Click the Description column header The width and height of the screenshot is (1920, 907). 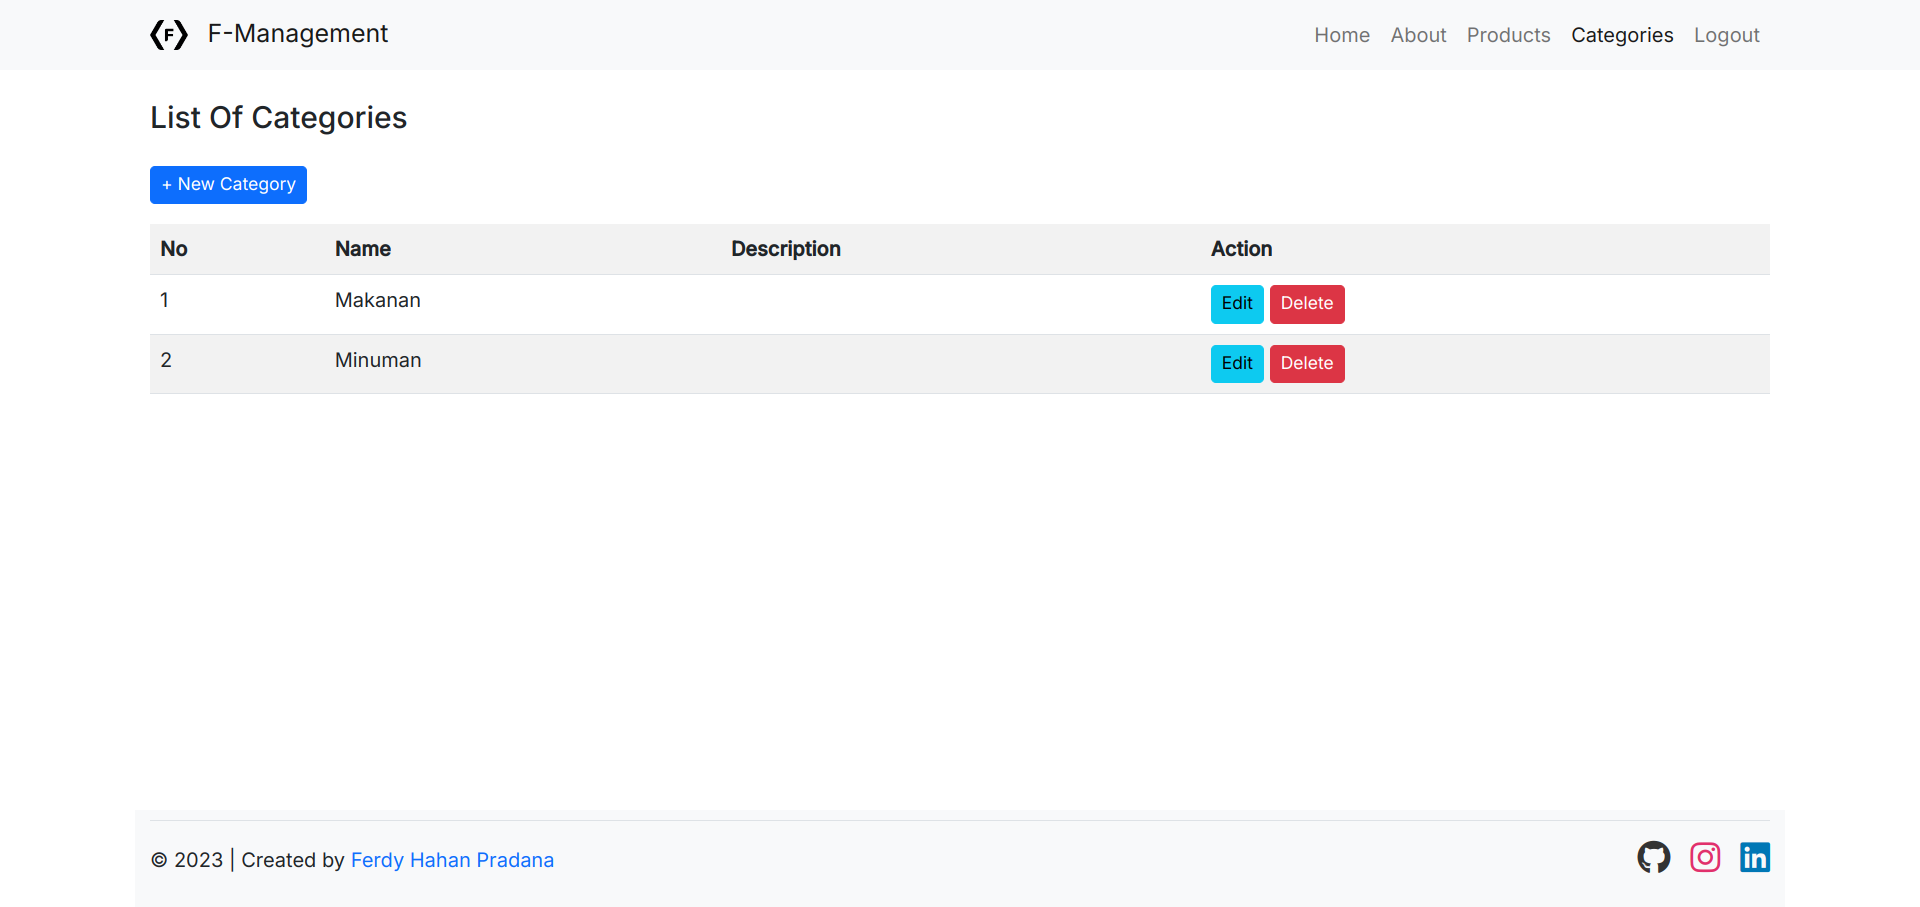click(x=785, y=249)
